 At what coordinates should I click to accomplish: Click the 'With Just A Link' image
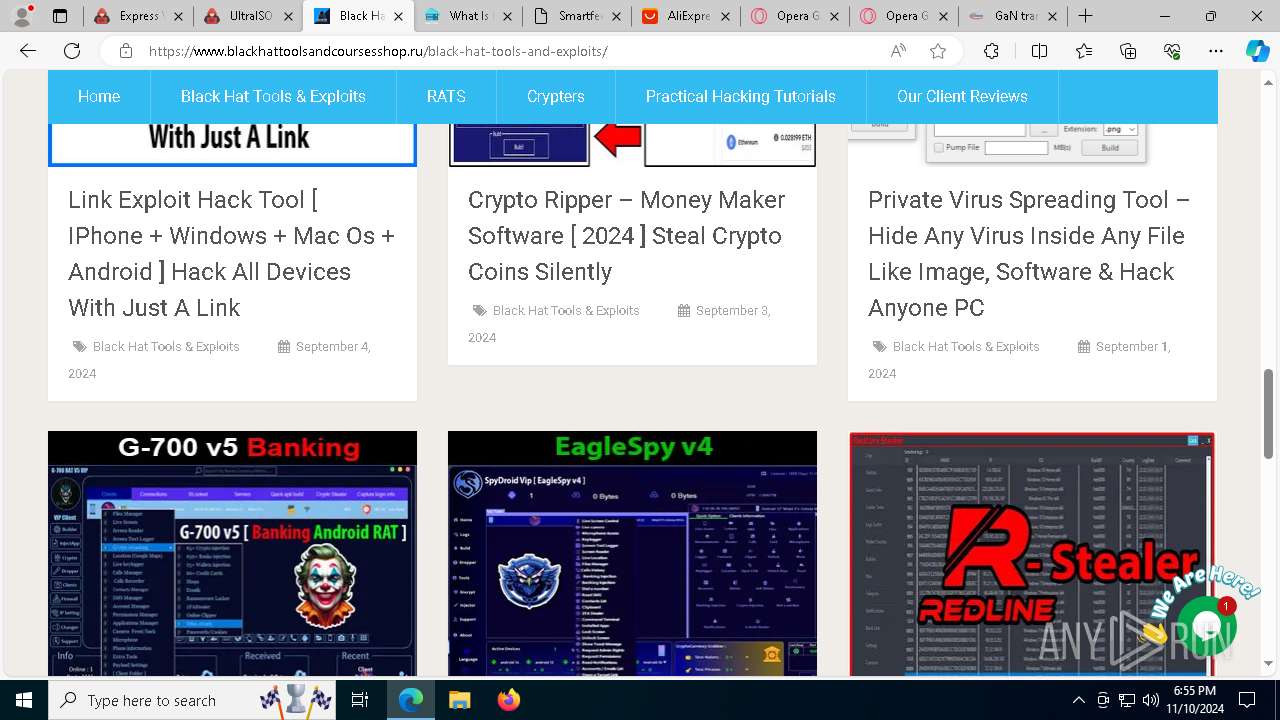232,143
